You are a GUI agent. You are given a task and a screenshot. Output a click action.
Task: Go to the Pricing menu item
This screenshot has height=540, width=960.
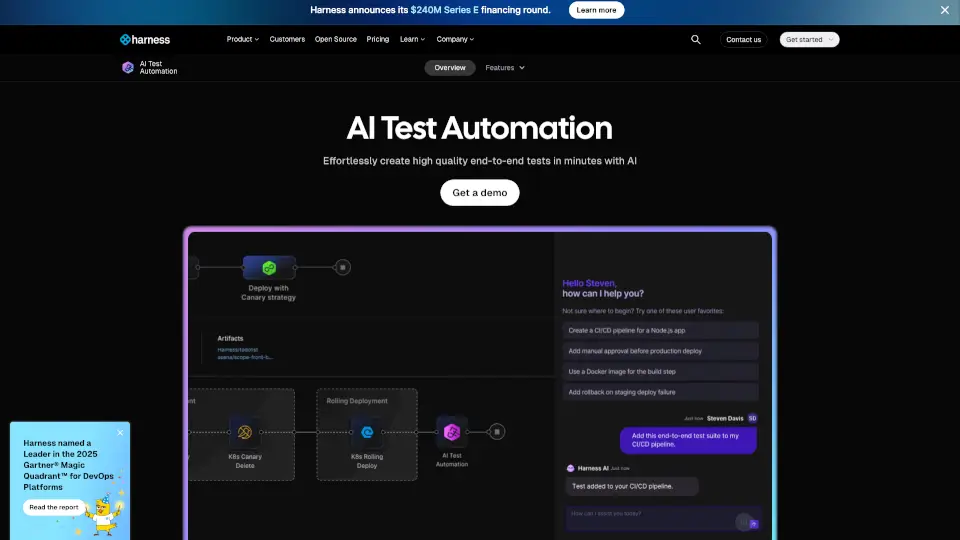(378, 39)
